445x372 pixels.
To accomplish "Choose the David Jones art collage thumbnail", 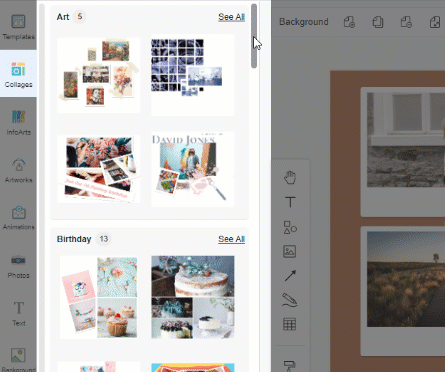I will (193, 169).
